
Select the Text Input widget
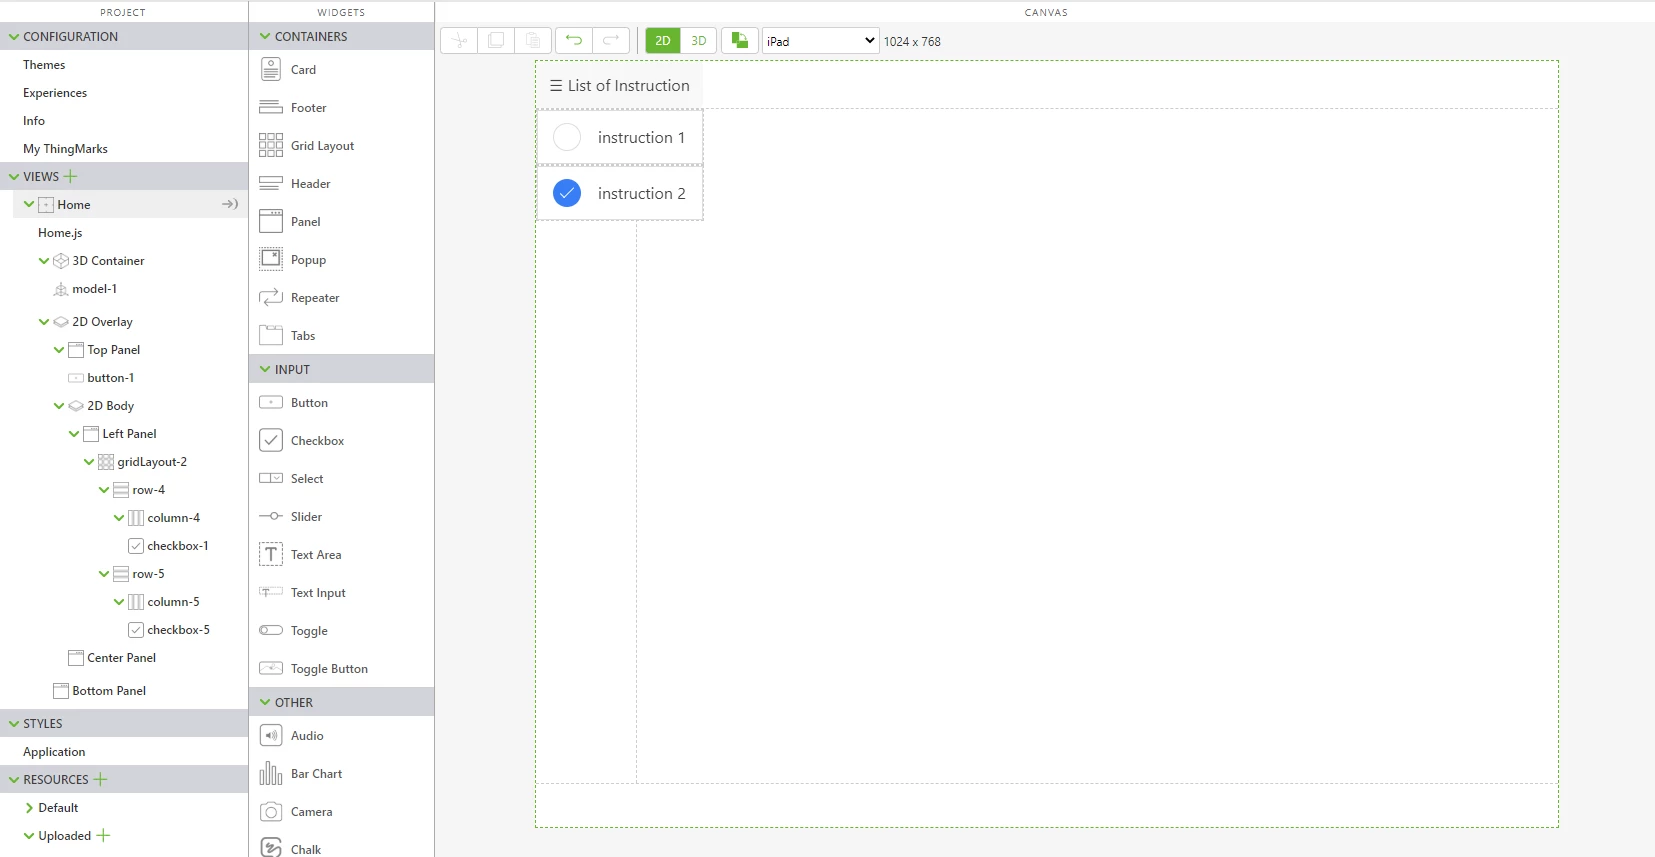(318, 593)
